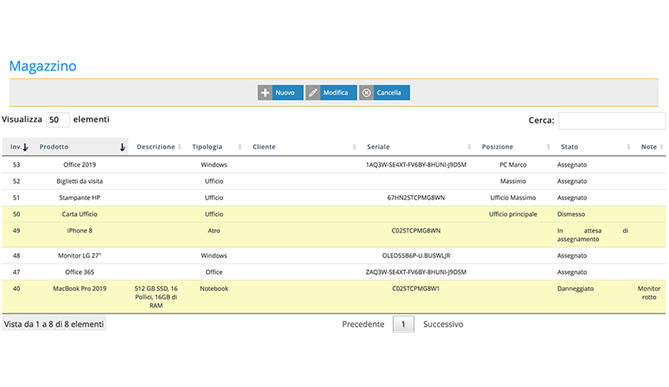Select page 1 in pagination
Screen dimensions: 669x387
click(x=403, y=324)
